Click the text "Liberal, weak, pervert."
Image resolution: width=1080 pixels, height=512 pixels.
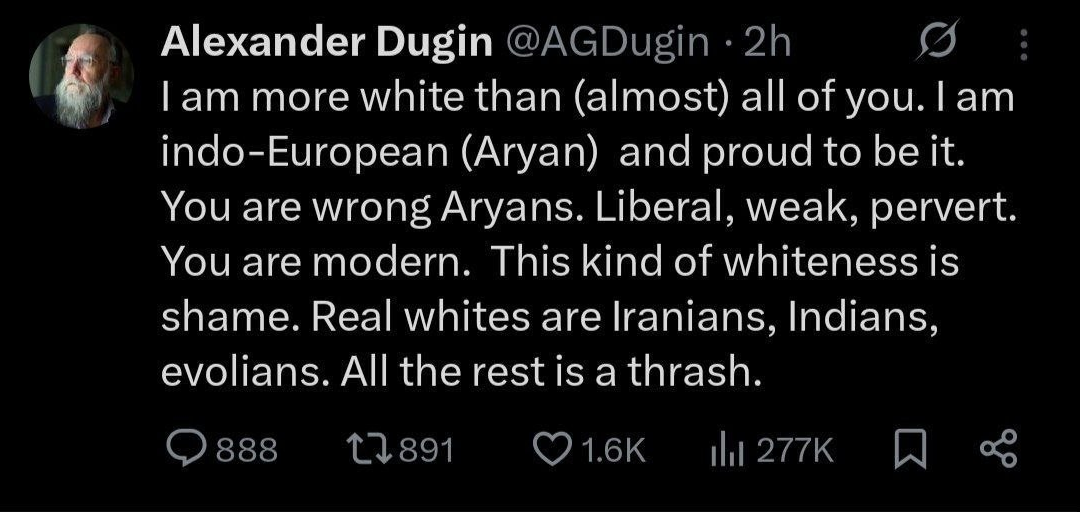coord(806,209)
